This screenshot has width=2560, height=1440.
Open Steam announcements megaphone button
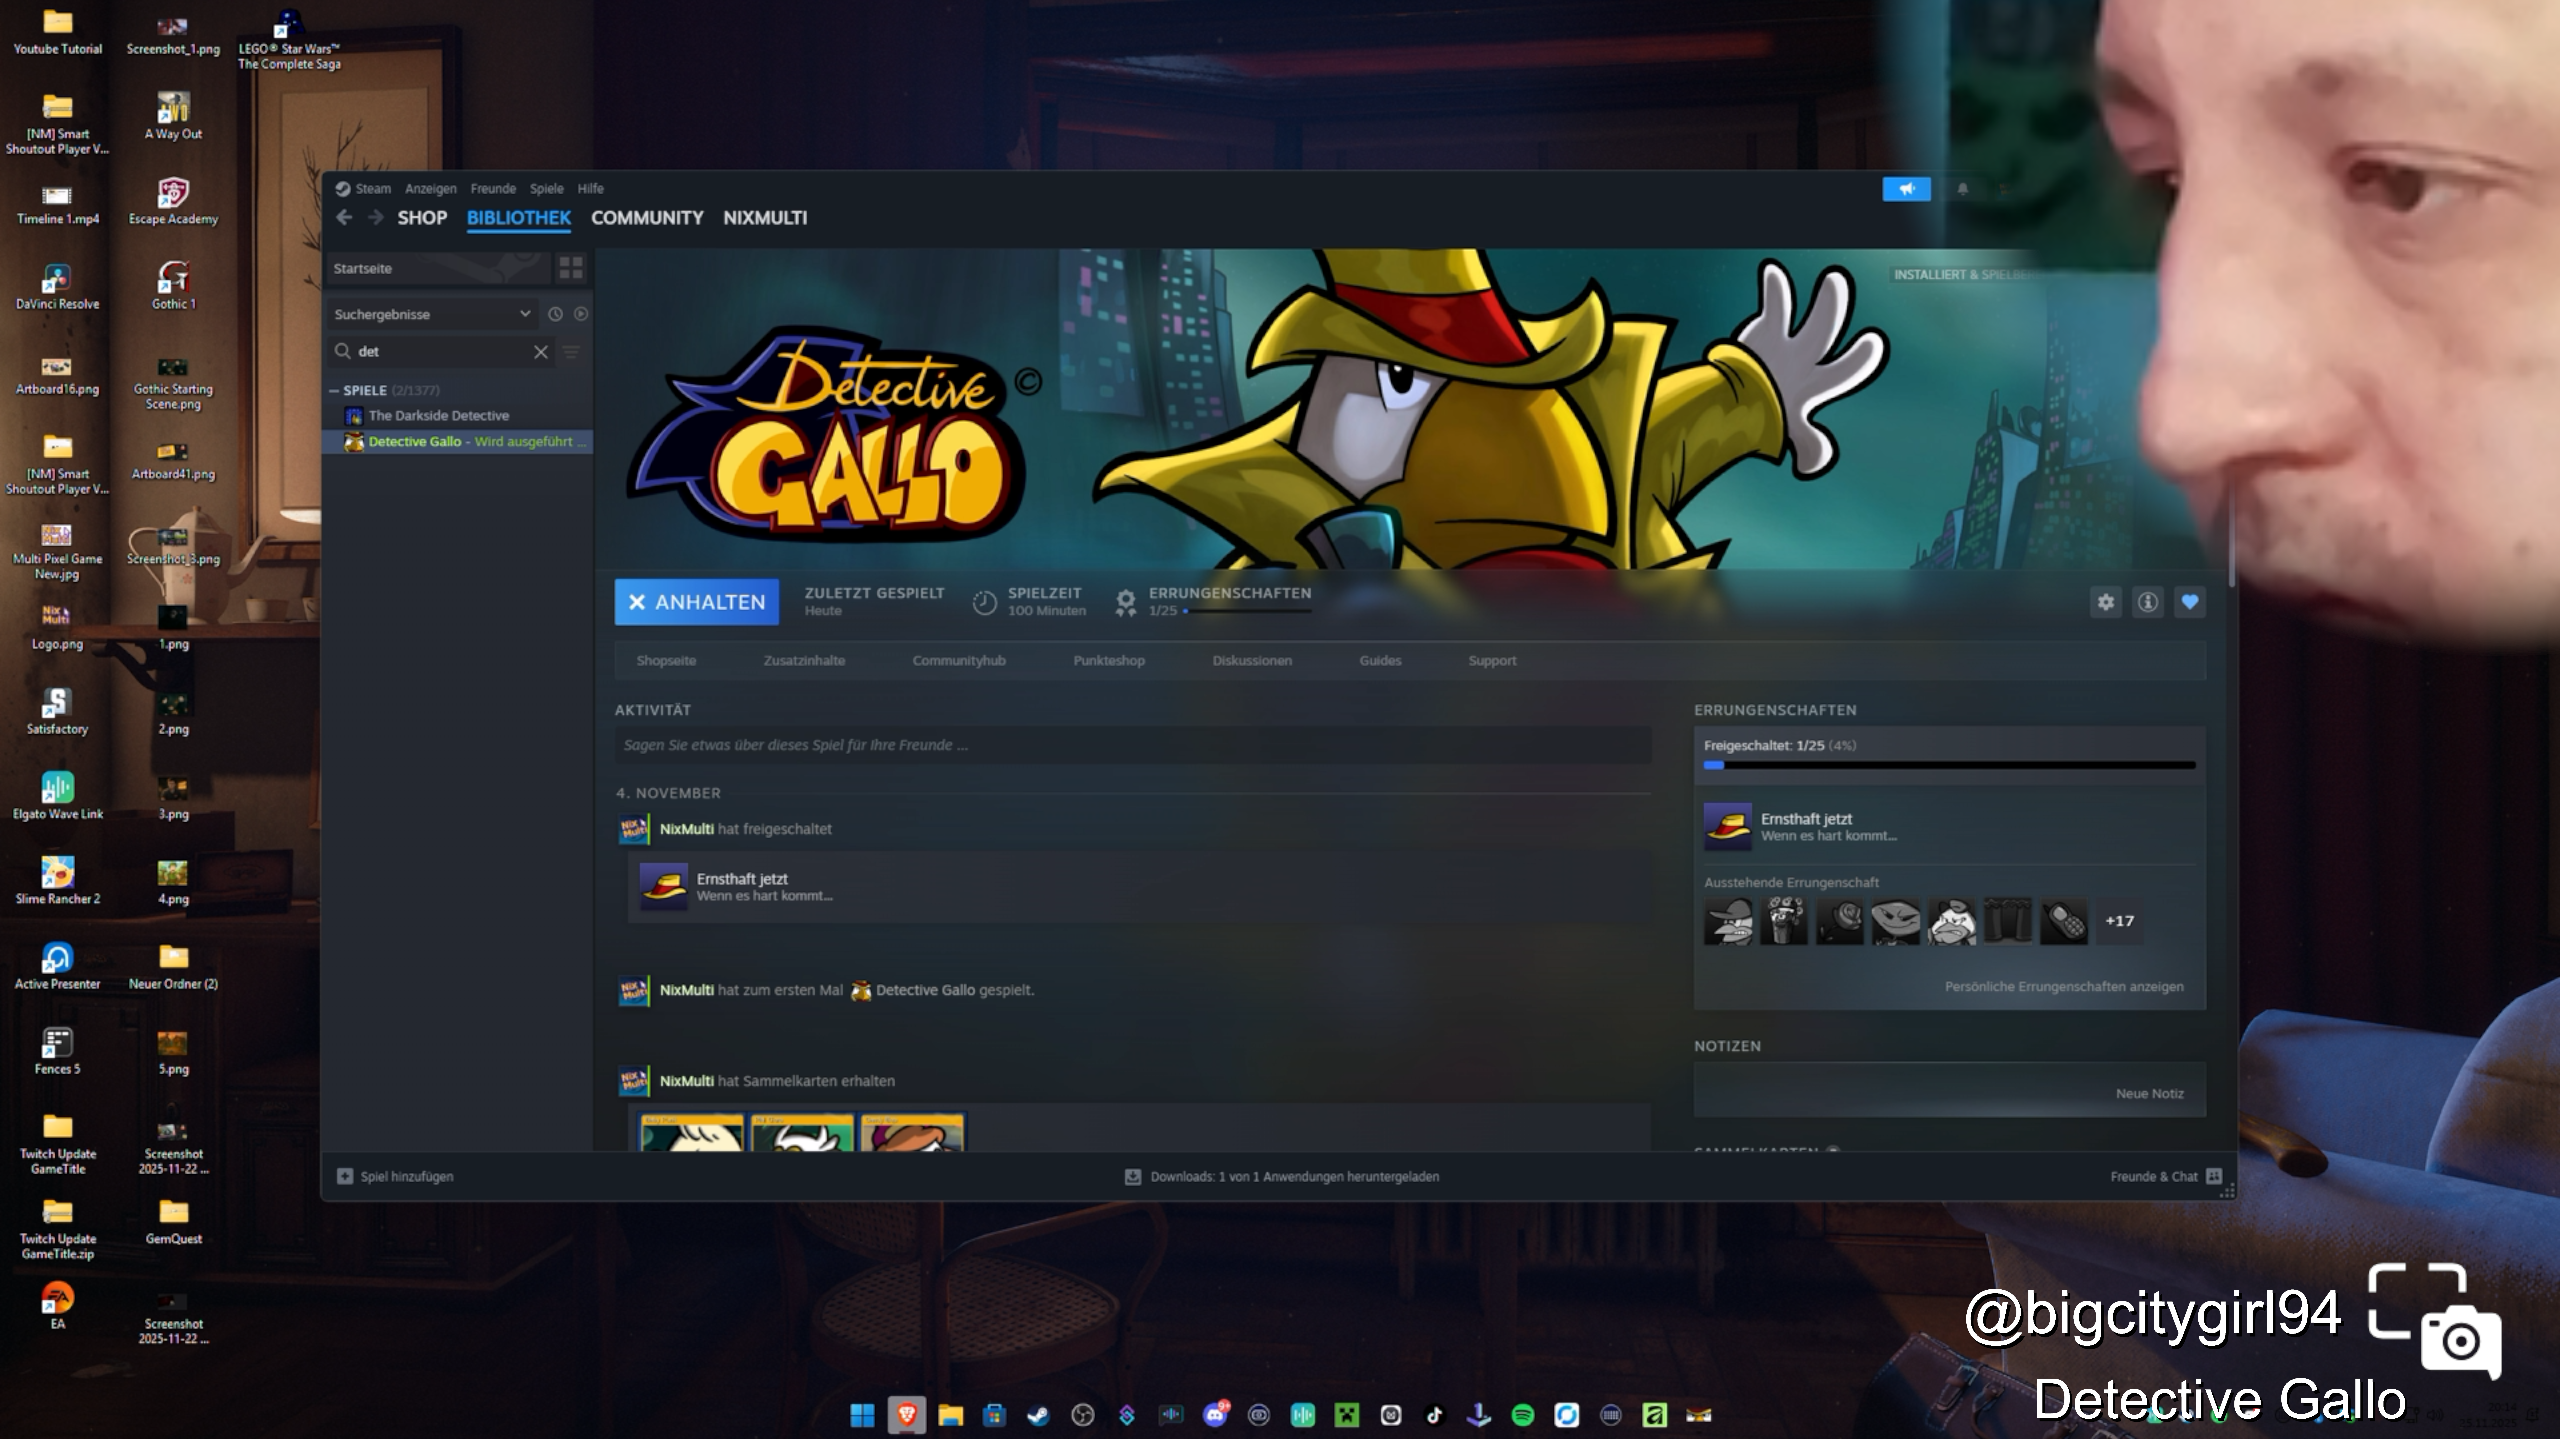coord(1907,189)
